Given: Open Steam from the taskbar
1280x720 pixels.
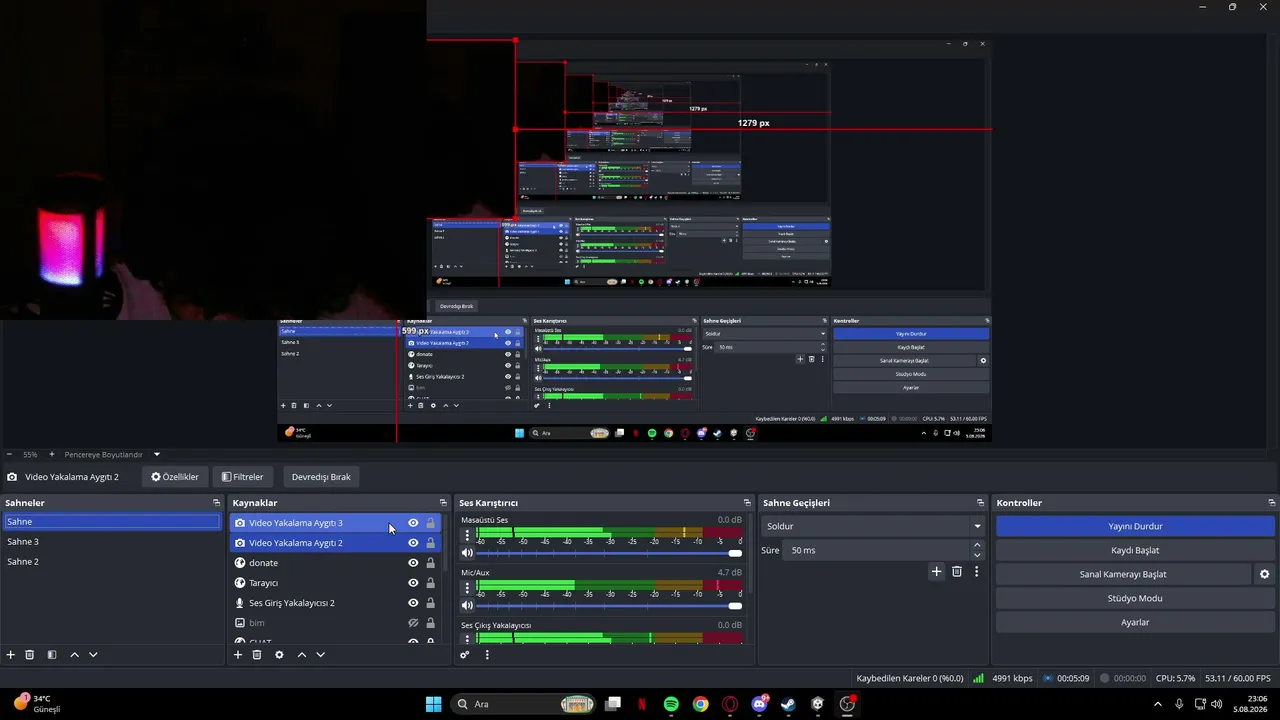Looking at the screenshot, I should click(x=788, y=704).
